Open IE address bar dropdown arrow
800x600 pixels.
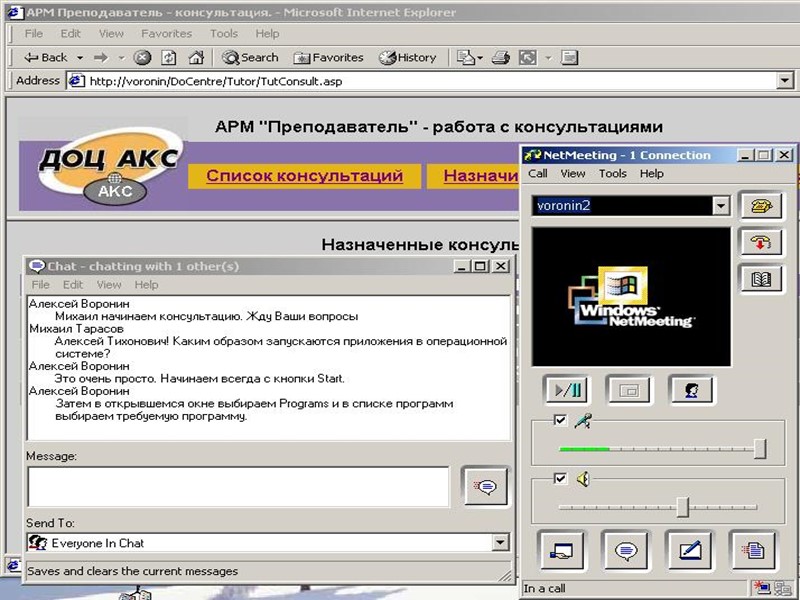coord(785,81)
